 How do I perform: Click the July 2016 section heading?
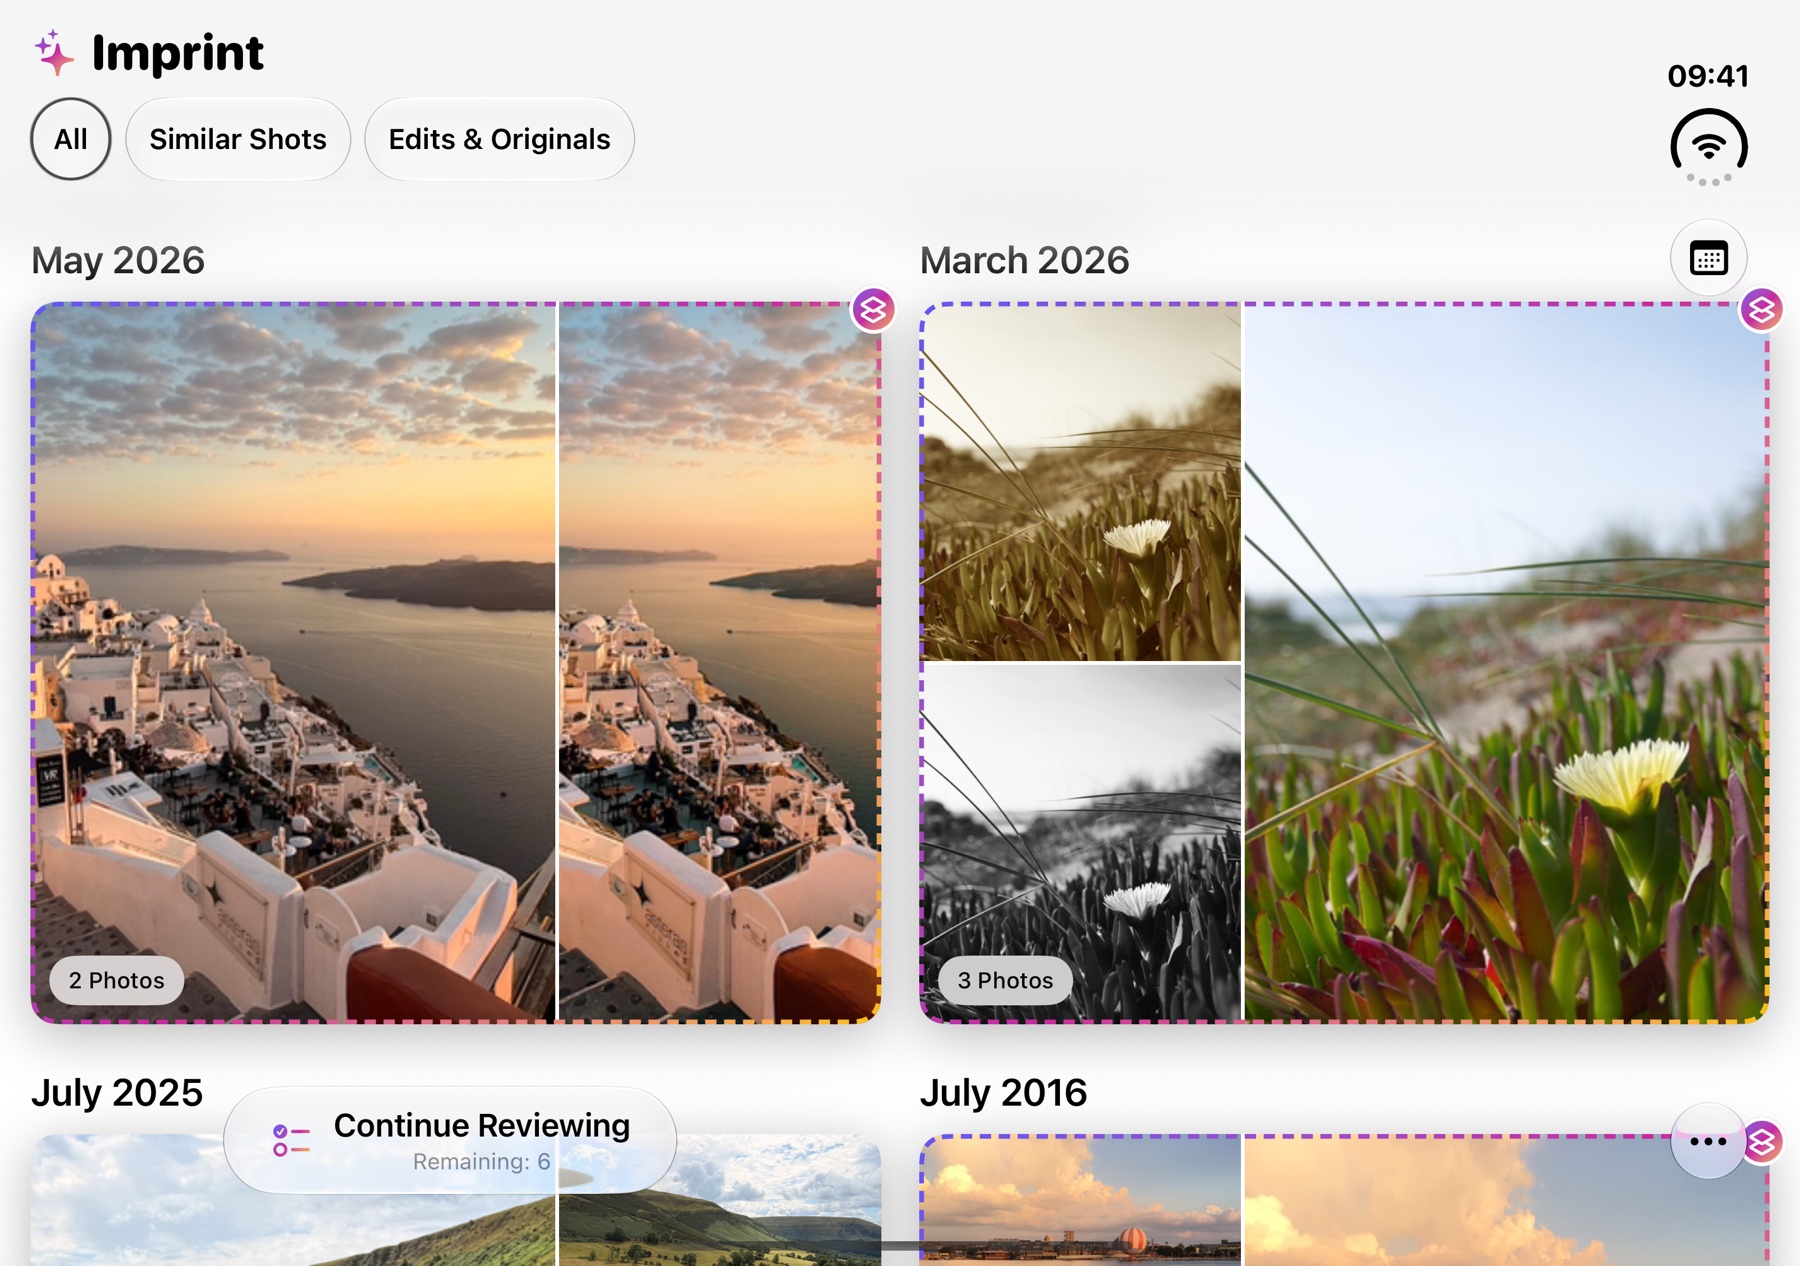[x=1004, y=1093]
